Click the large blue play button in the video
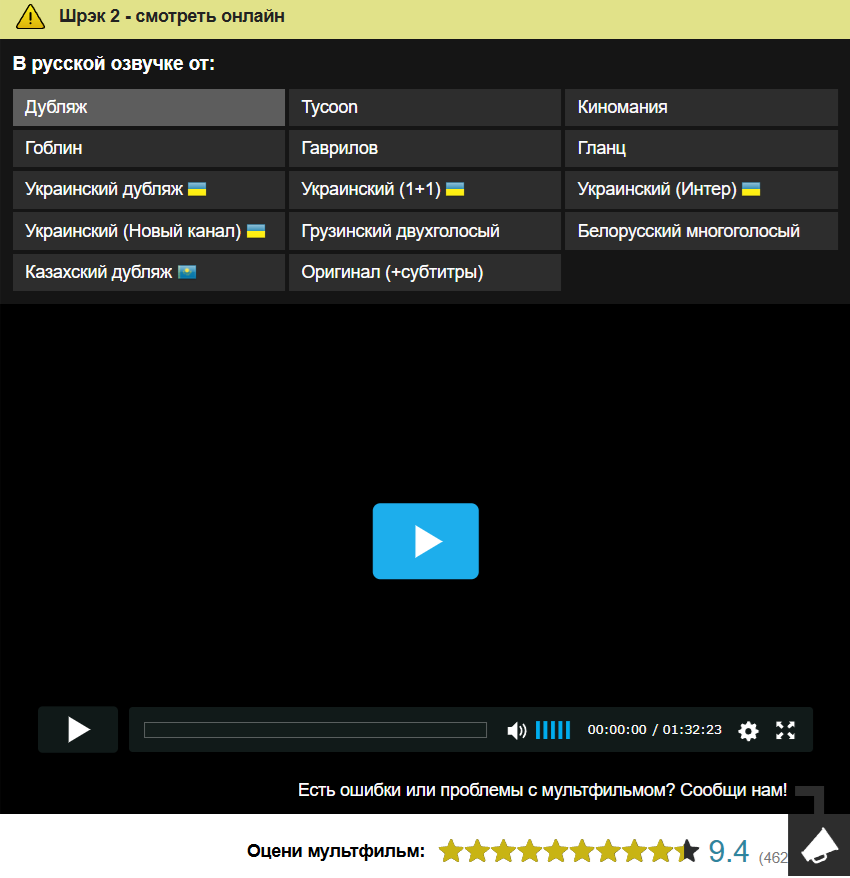 [426, 541]
